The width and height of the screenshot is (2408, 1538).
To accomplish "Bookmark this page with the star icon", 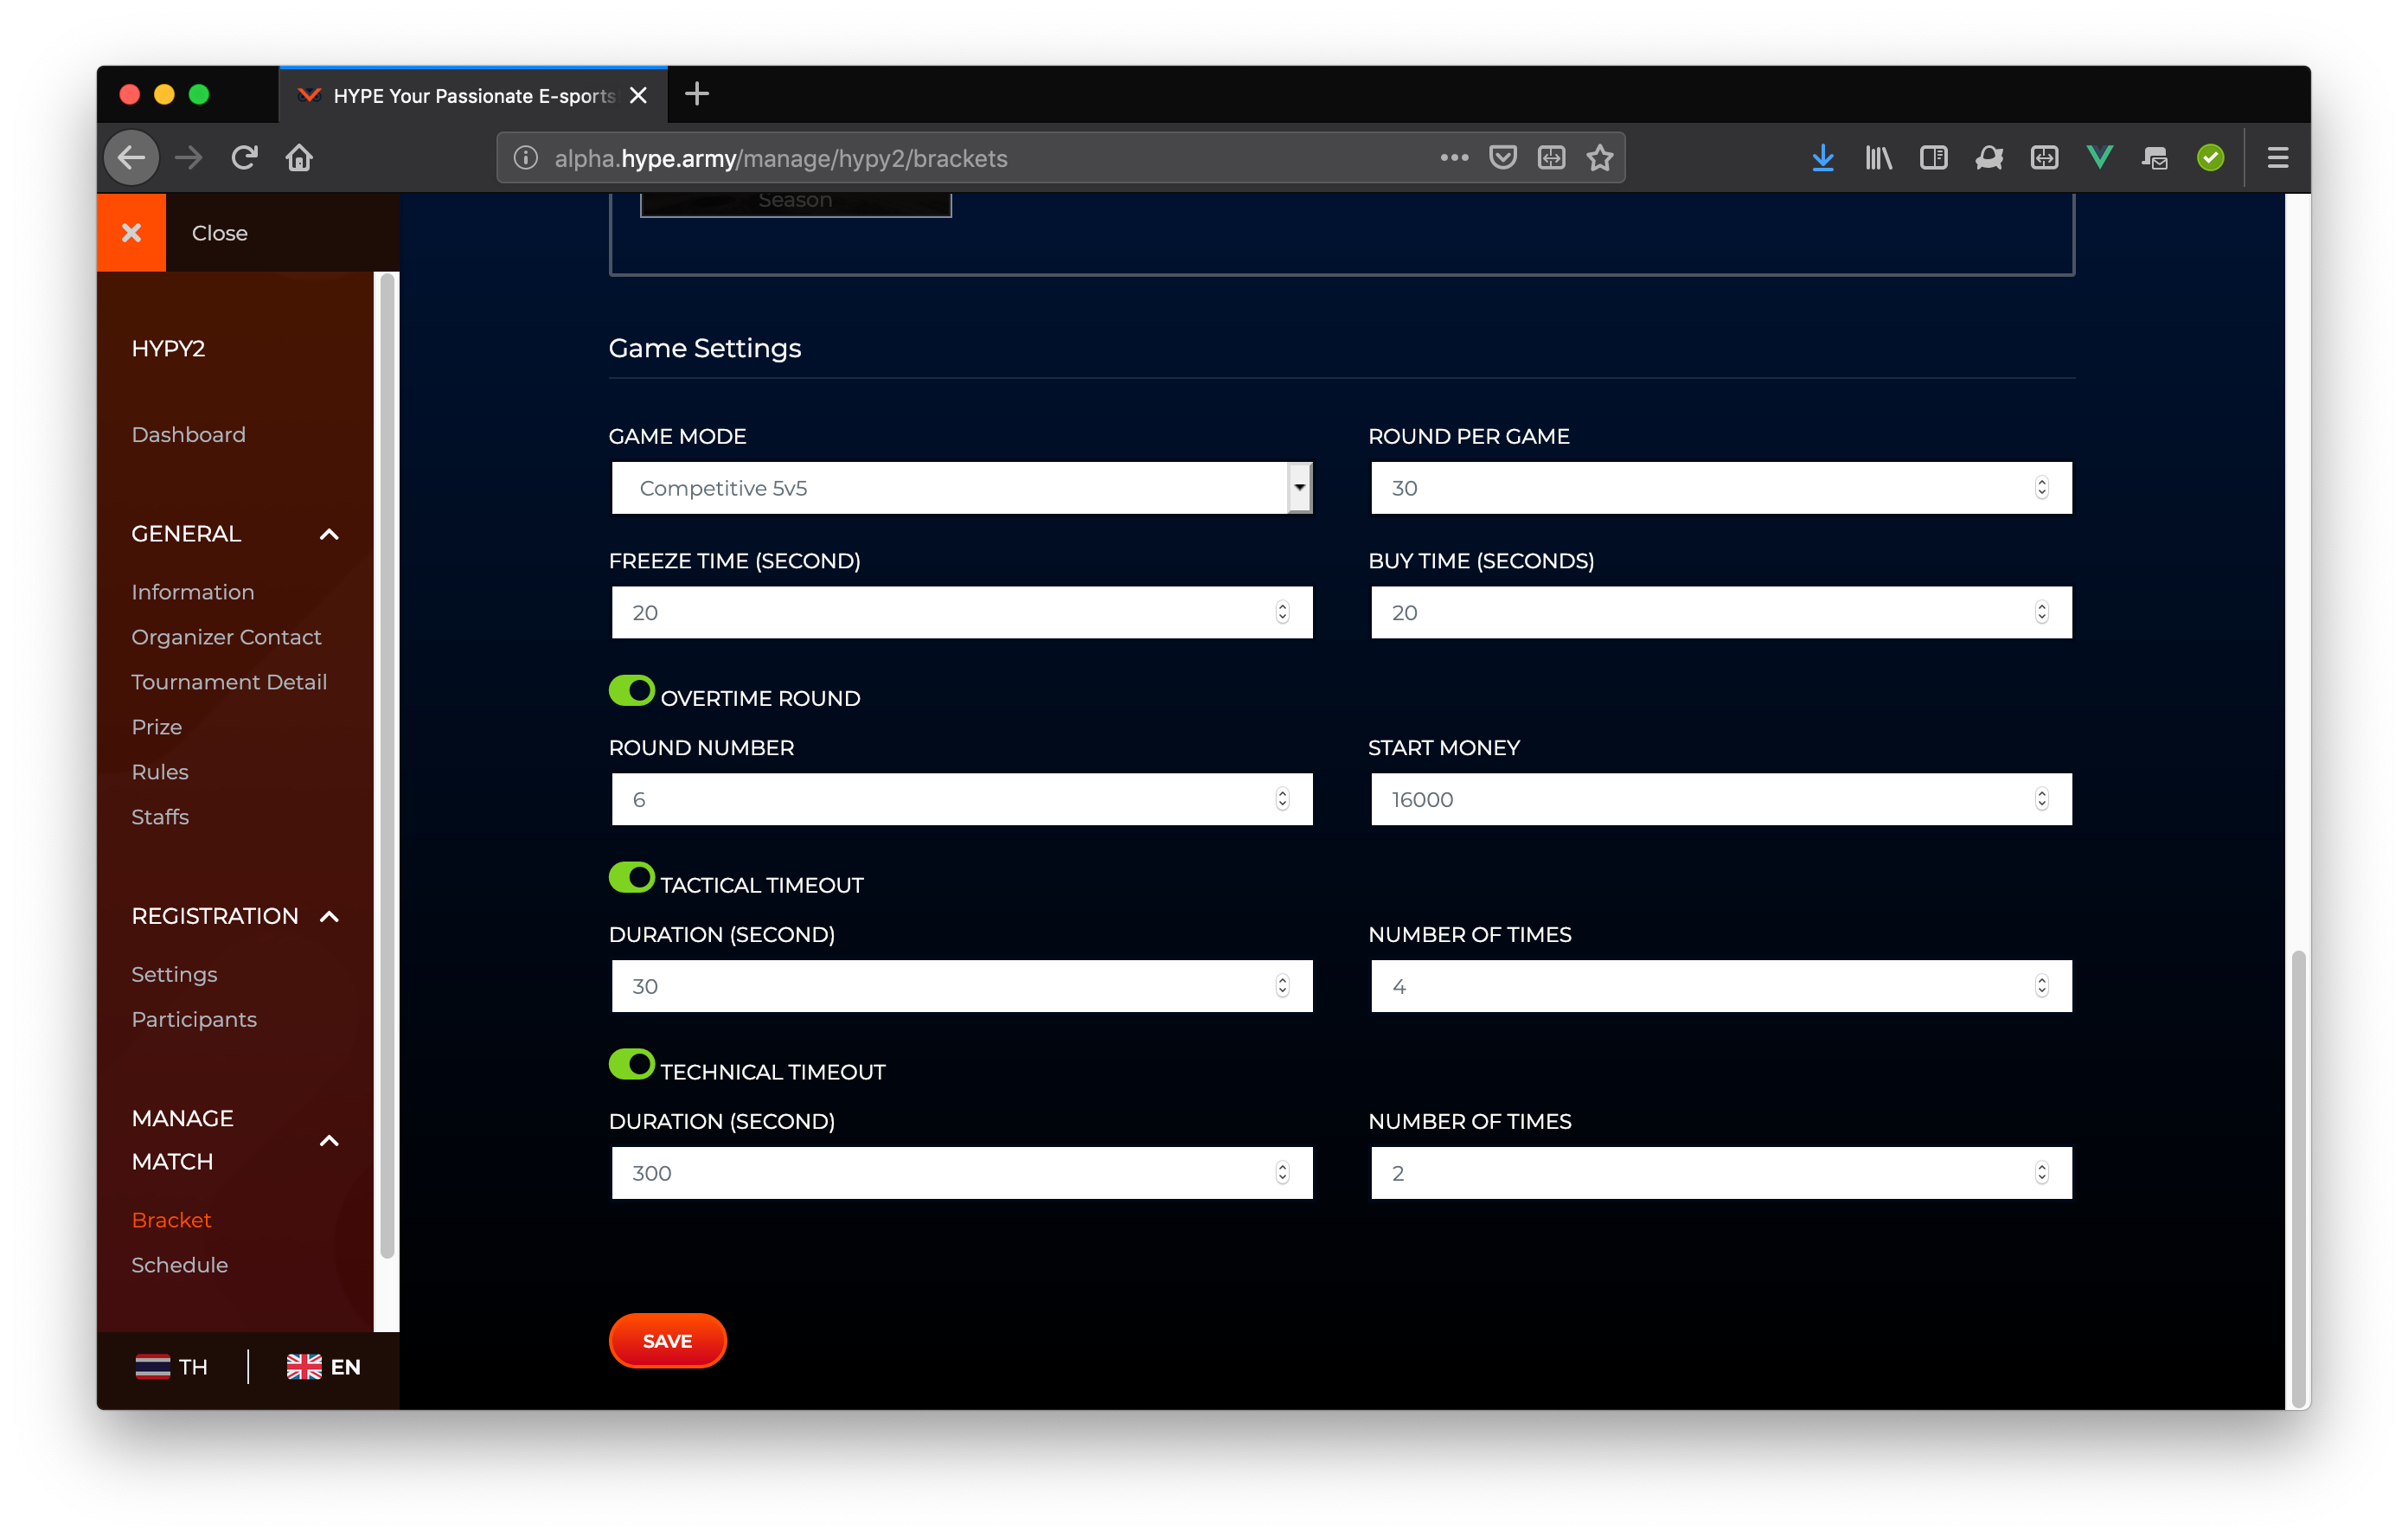I will (x=1600, y=158).
